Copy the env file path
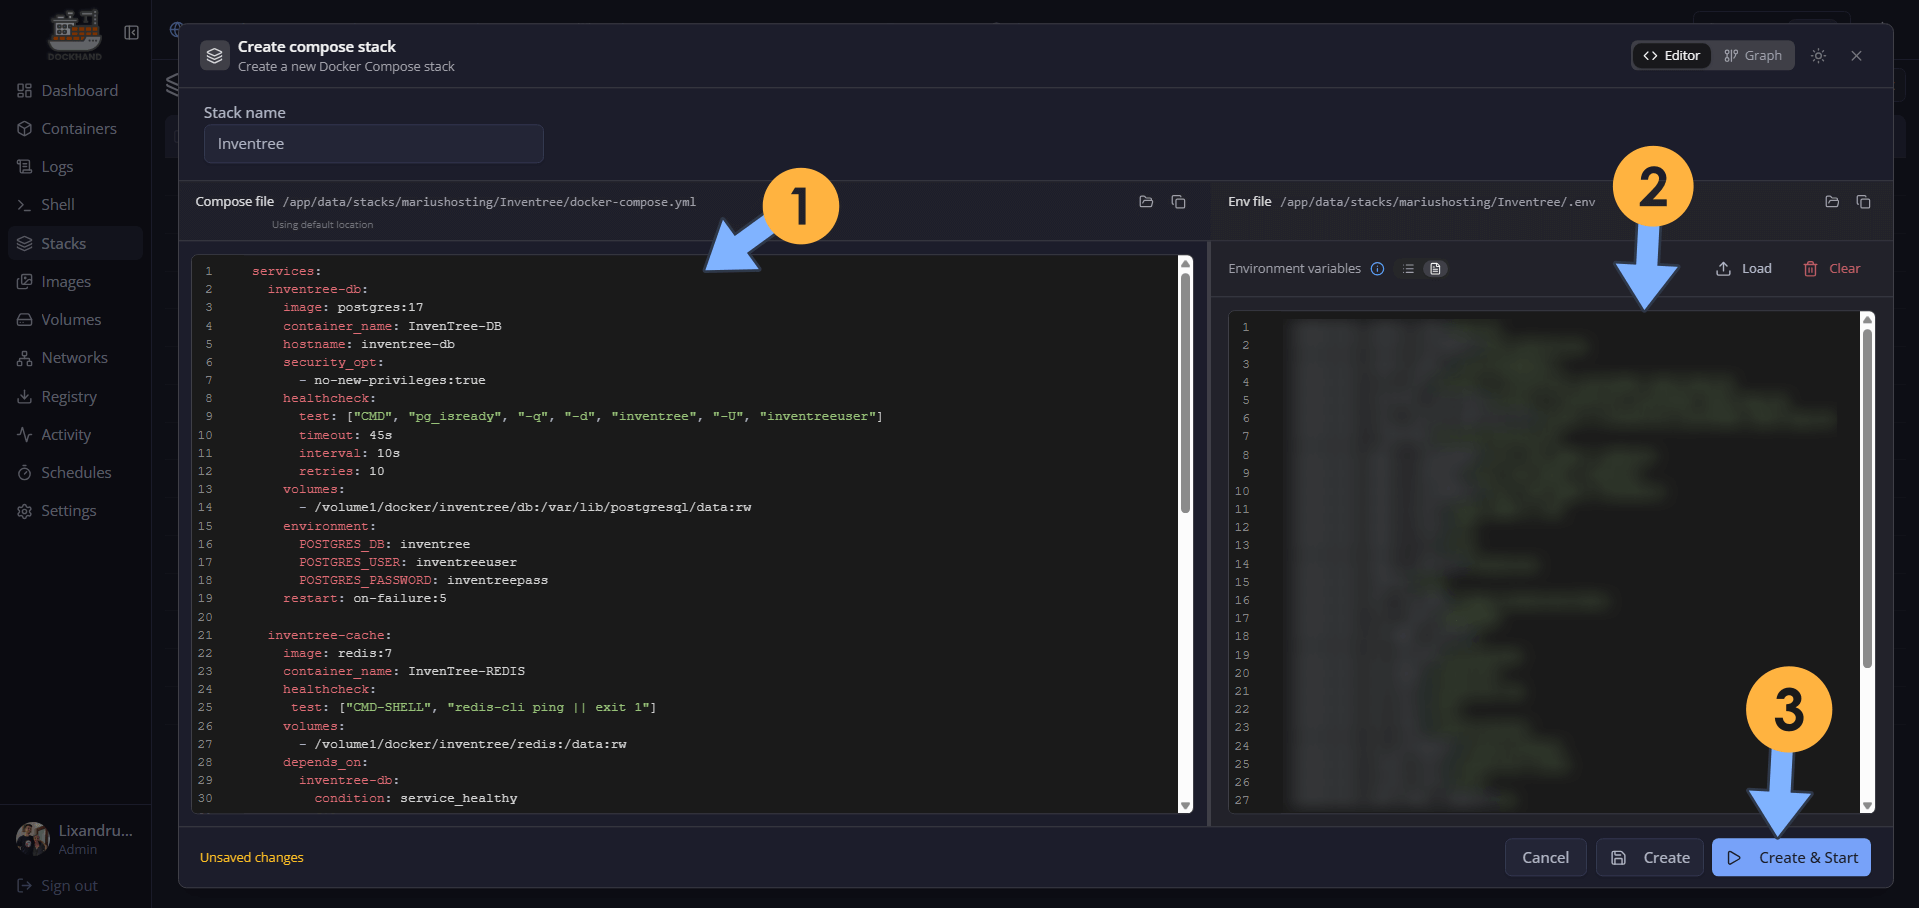The image size is (1919, 908). [1863, 202]
